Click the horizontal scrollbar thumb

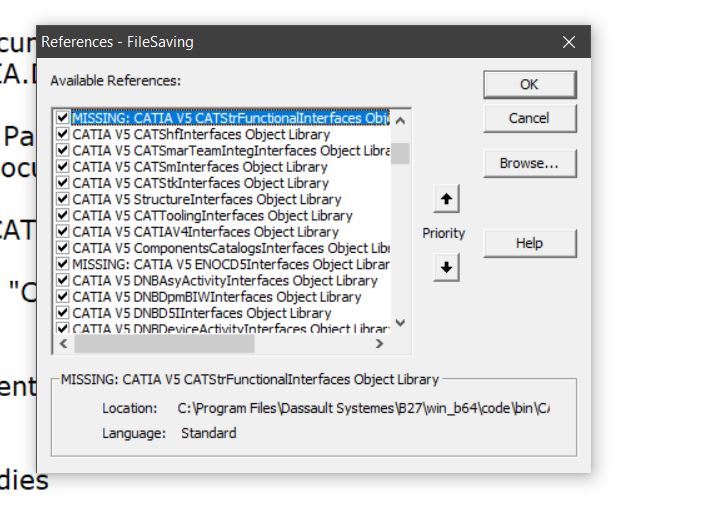pyautogui.click(x=164, y=343)
